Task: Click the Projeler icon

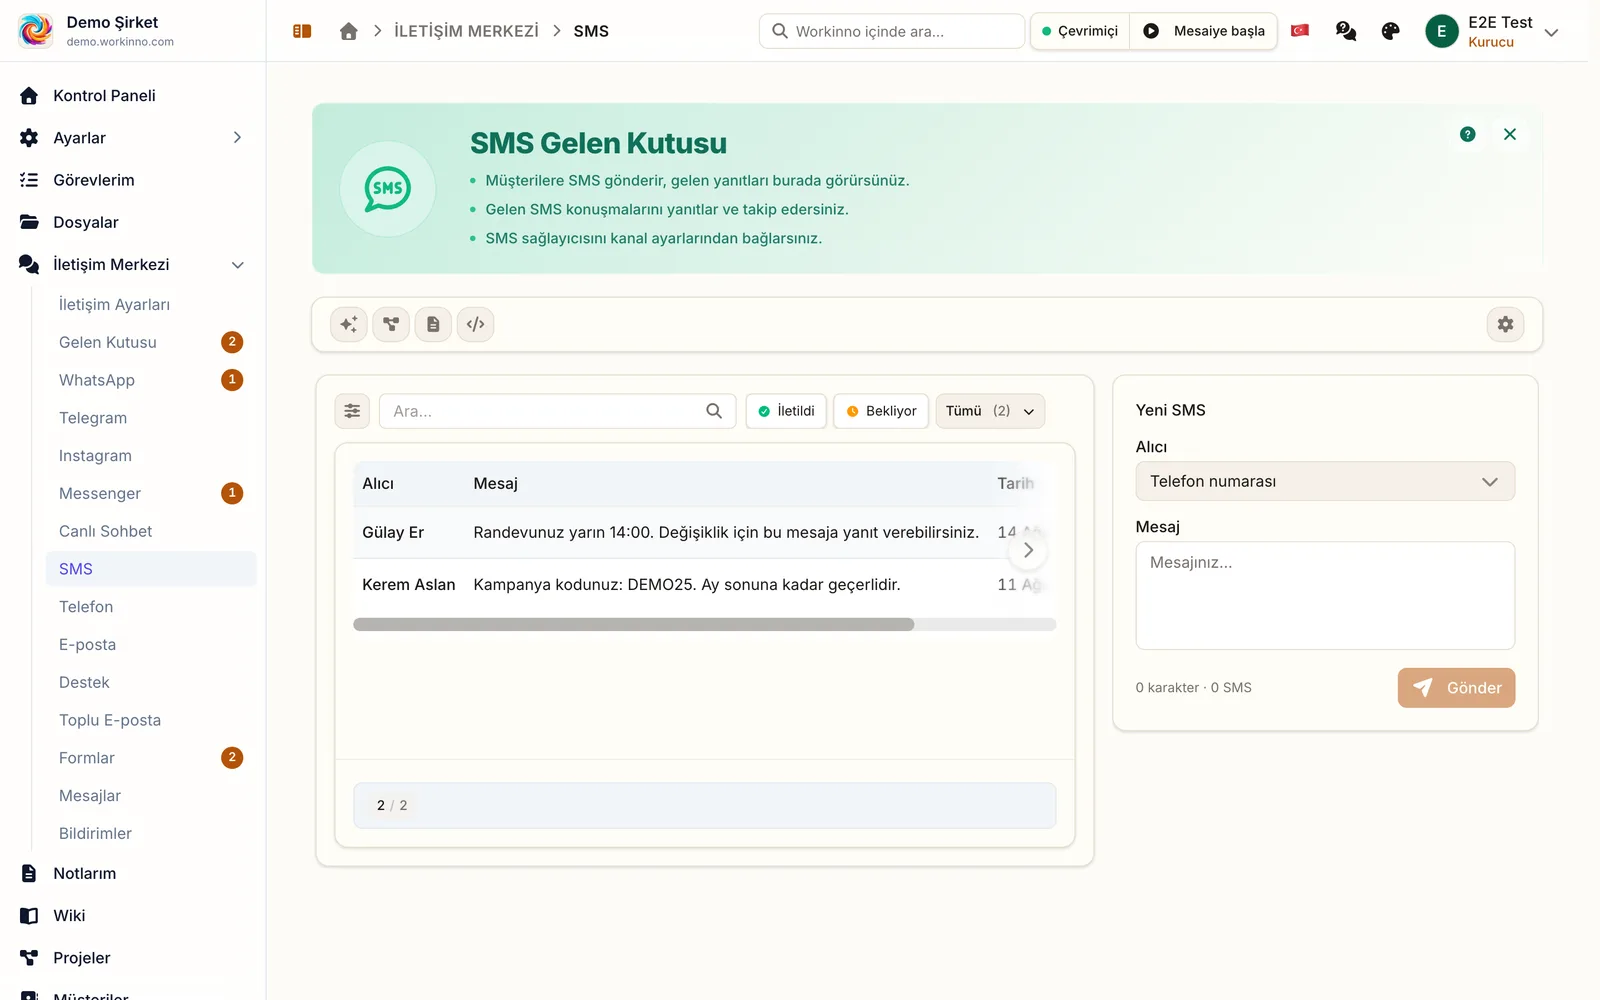Action: (29, 958)
